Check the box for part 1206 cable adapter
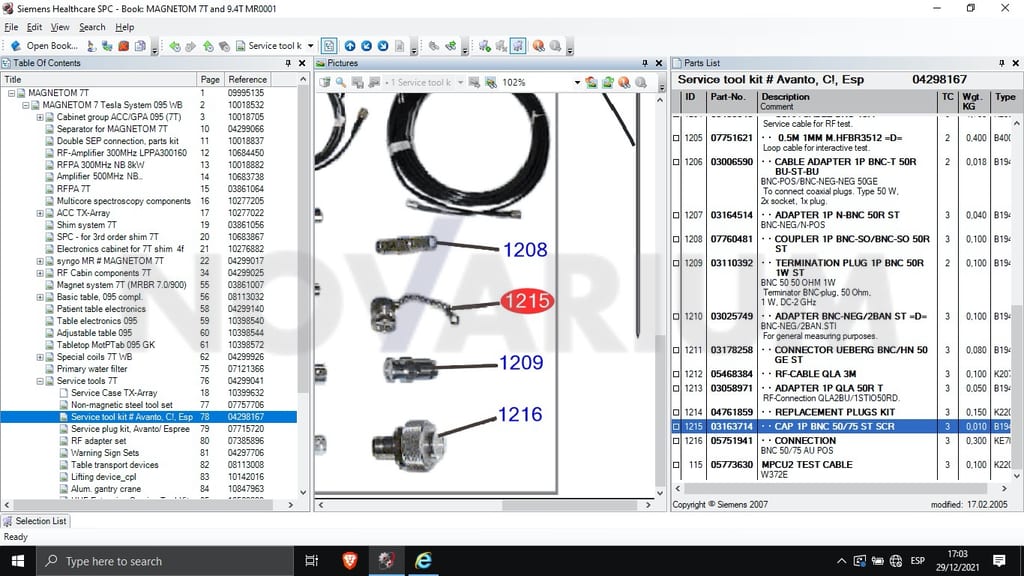Screen dimensions: 1024x576 tap(676, 162)
